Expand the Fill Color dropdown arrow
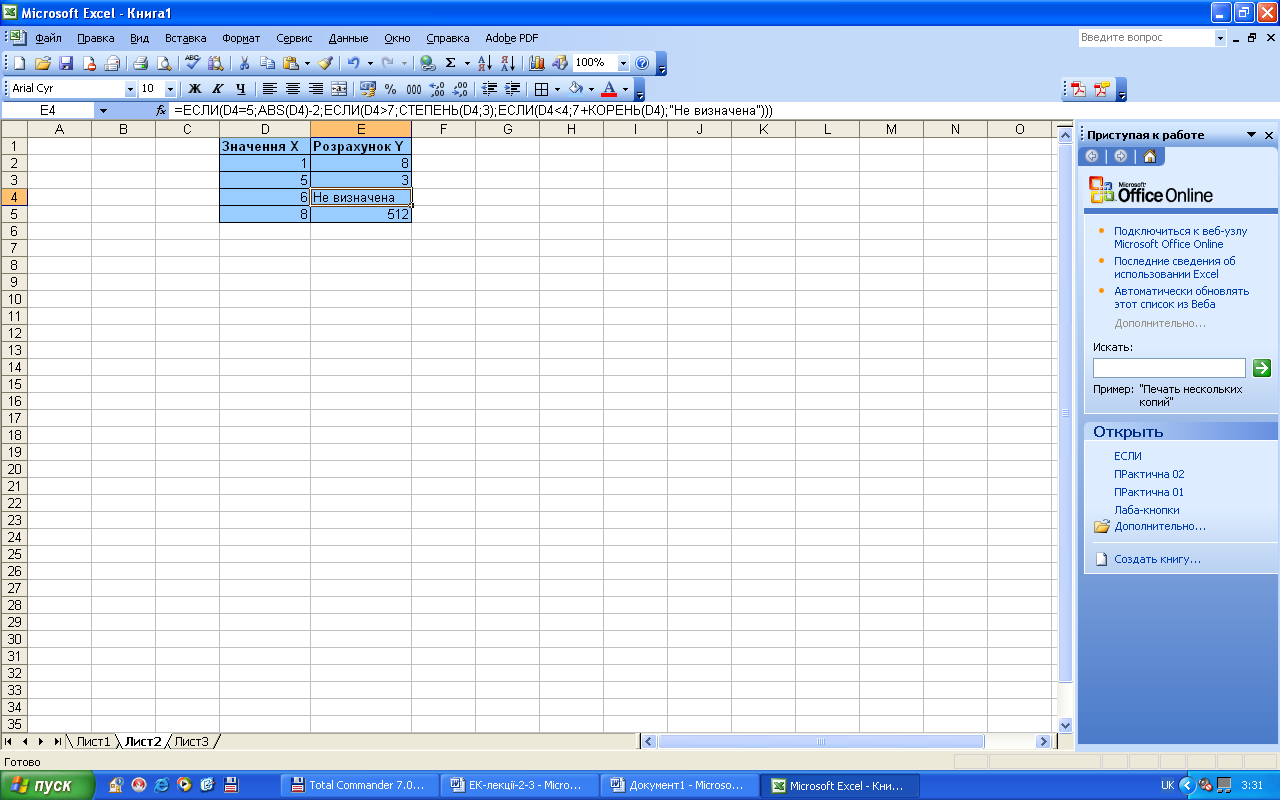 point(591,89)
